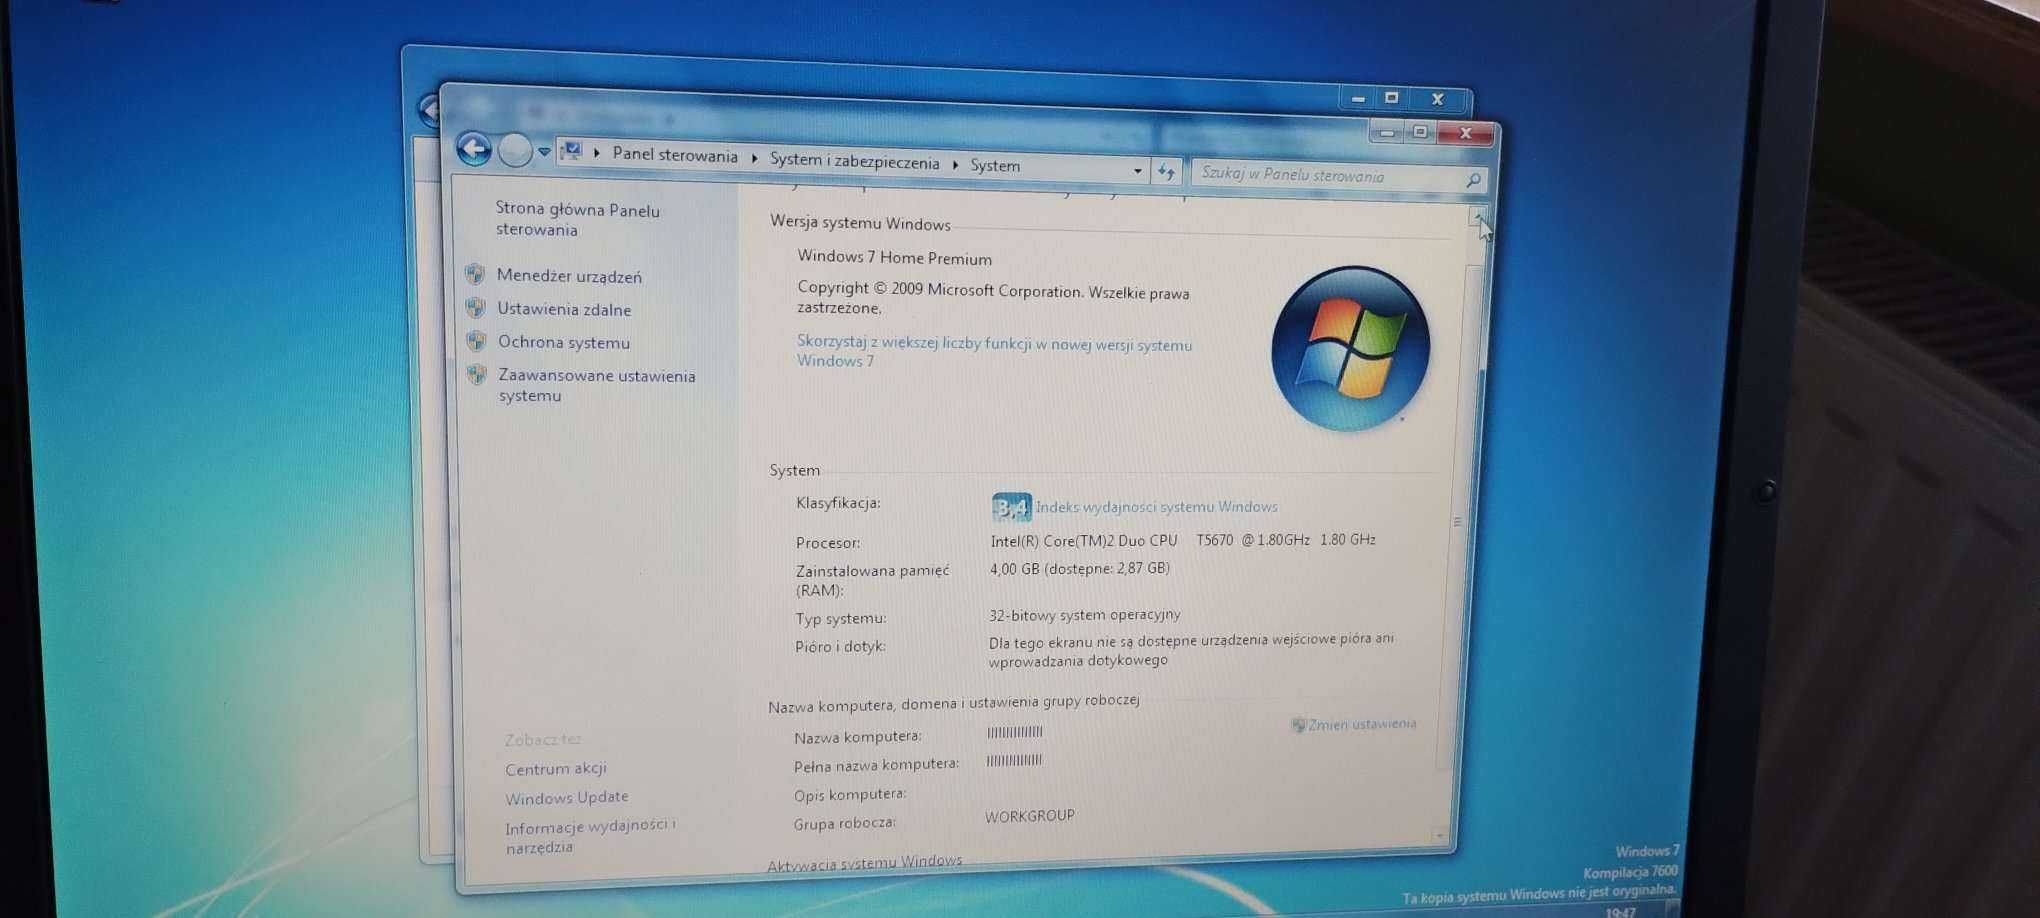
Task: Close the System window
Action: 1466,134
